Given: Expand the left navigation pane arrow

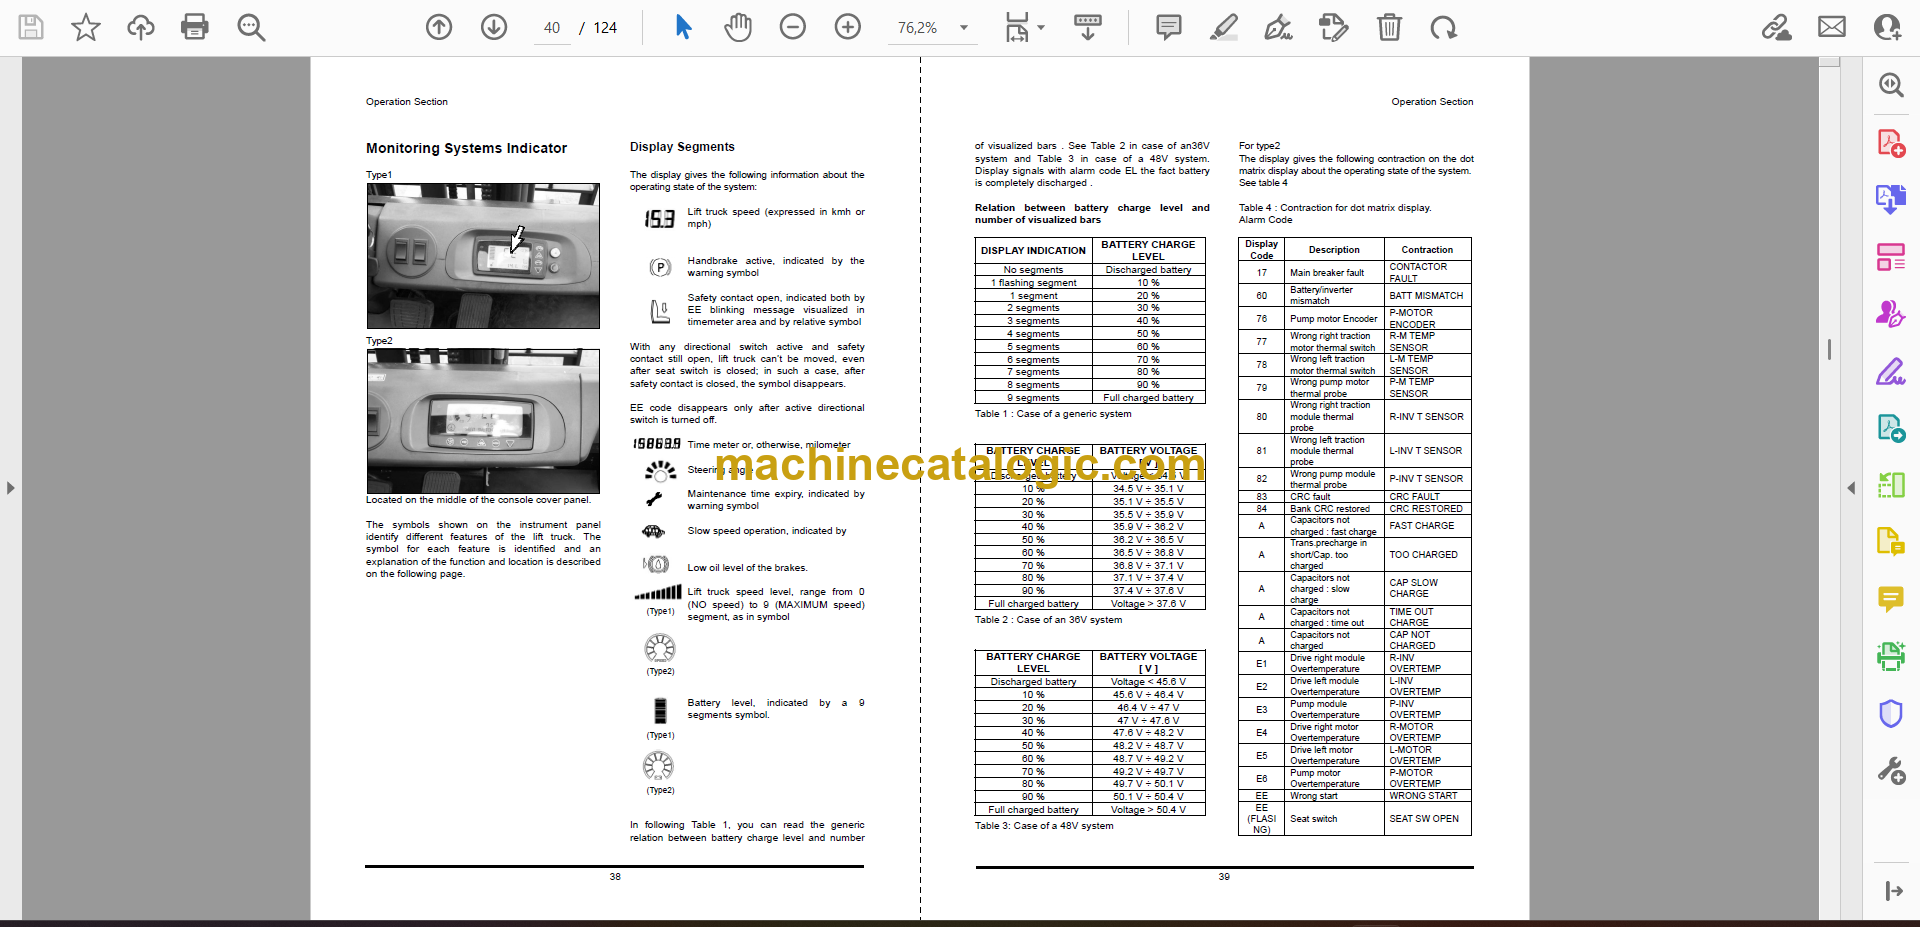Looking at the screenshot, I should pyautogui.click(x=10, y=488).
